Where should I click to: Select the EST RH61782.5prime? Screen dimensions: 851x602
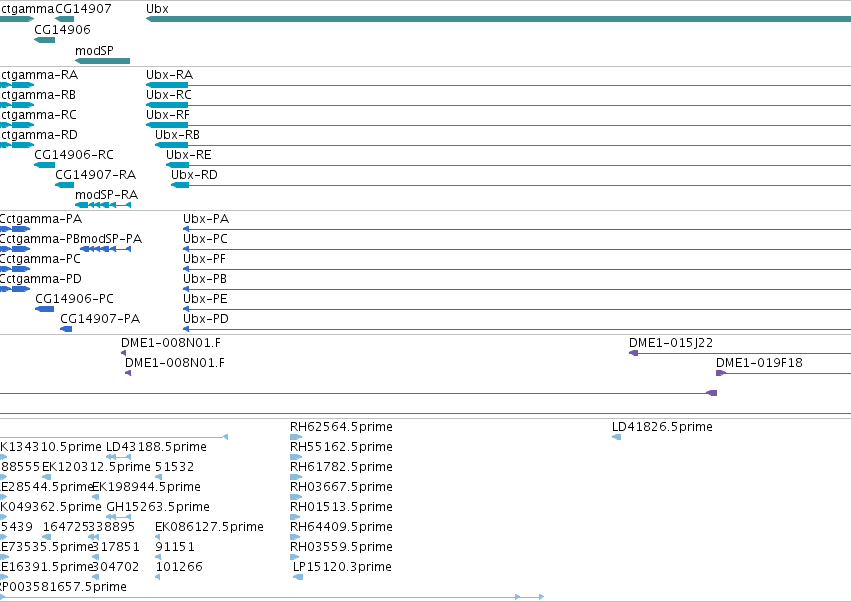[341, 467]
